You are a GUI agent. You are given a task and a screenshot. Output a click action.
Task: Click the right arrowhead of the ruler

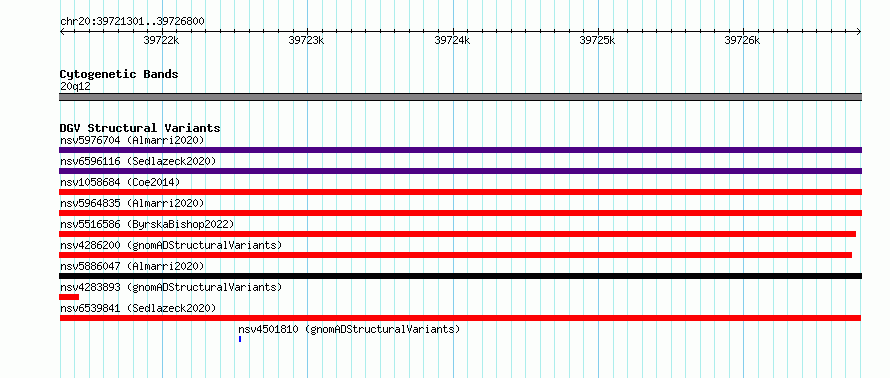click(859, 32)
